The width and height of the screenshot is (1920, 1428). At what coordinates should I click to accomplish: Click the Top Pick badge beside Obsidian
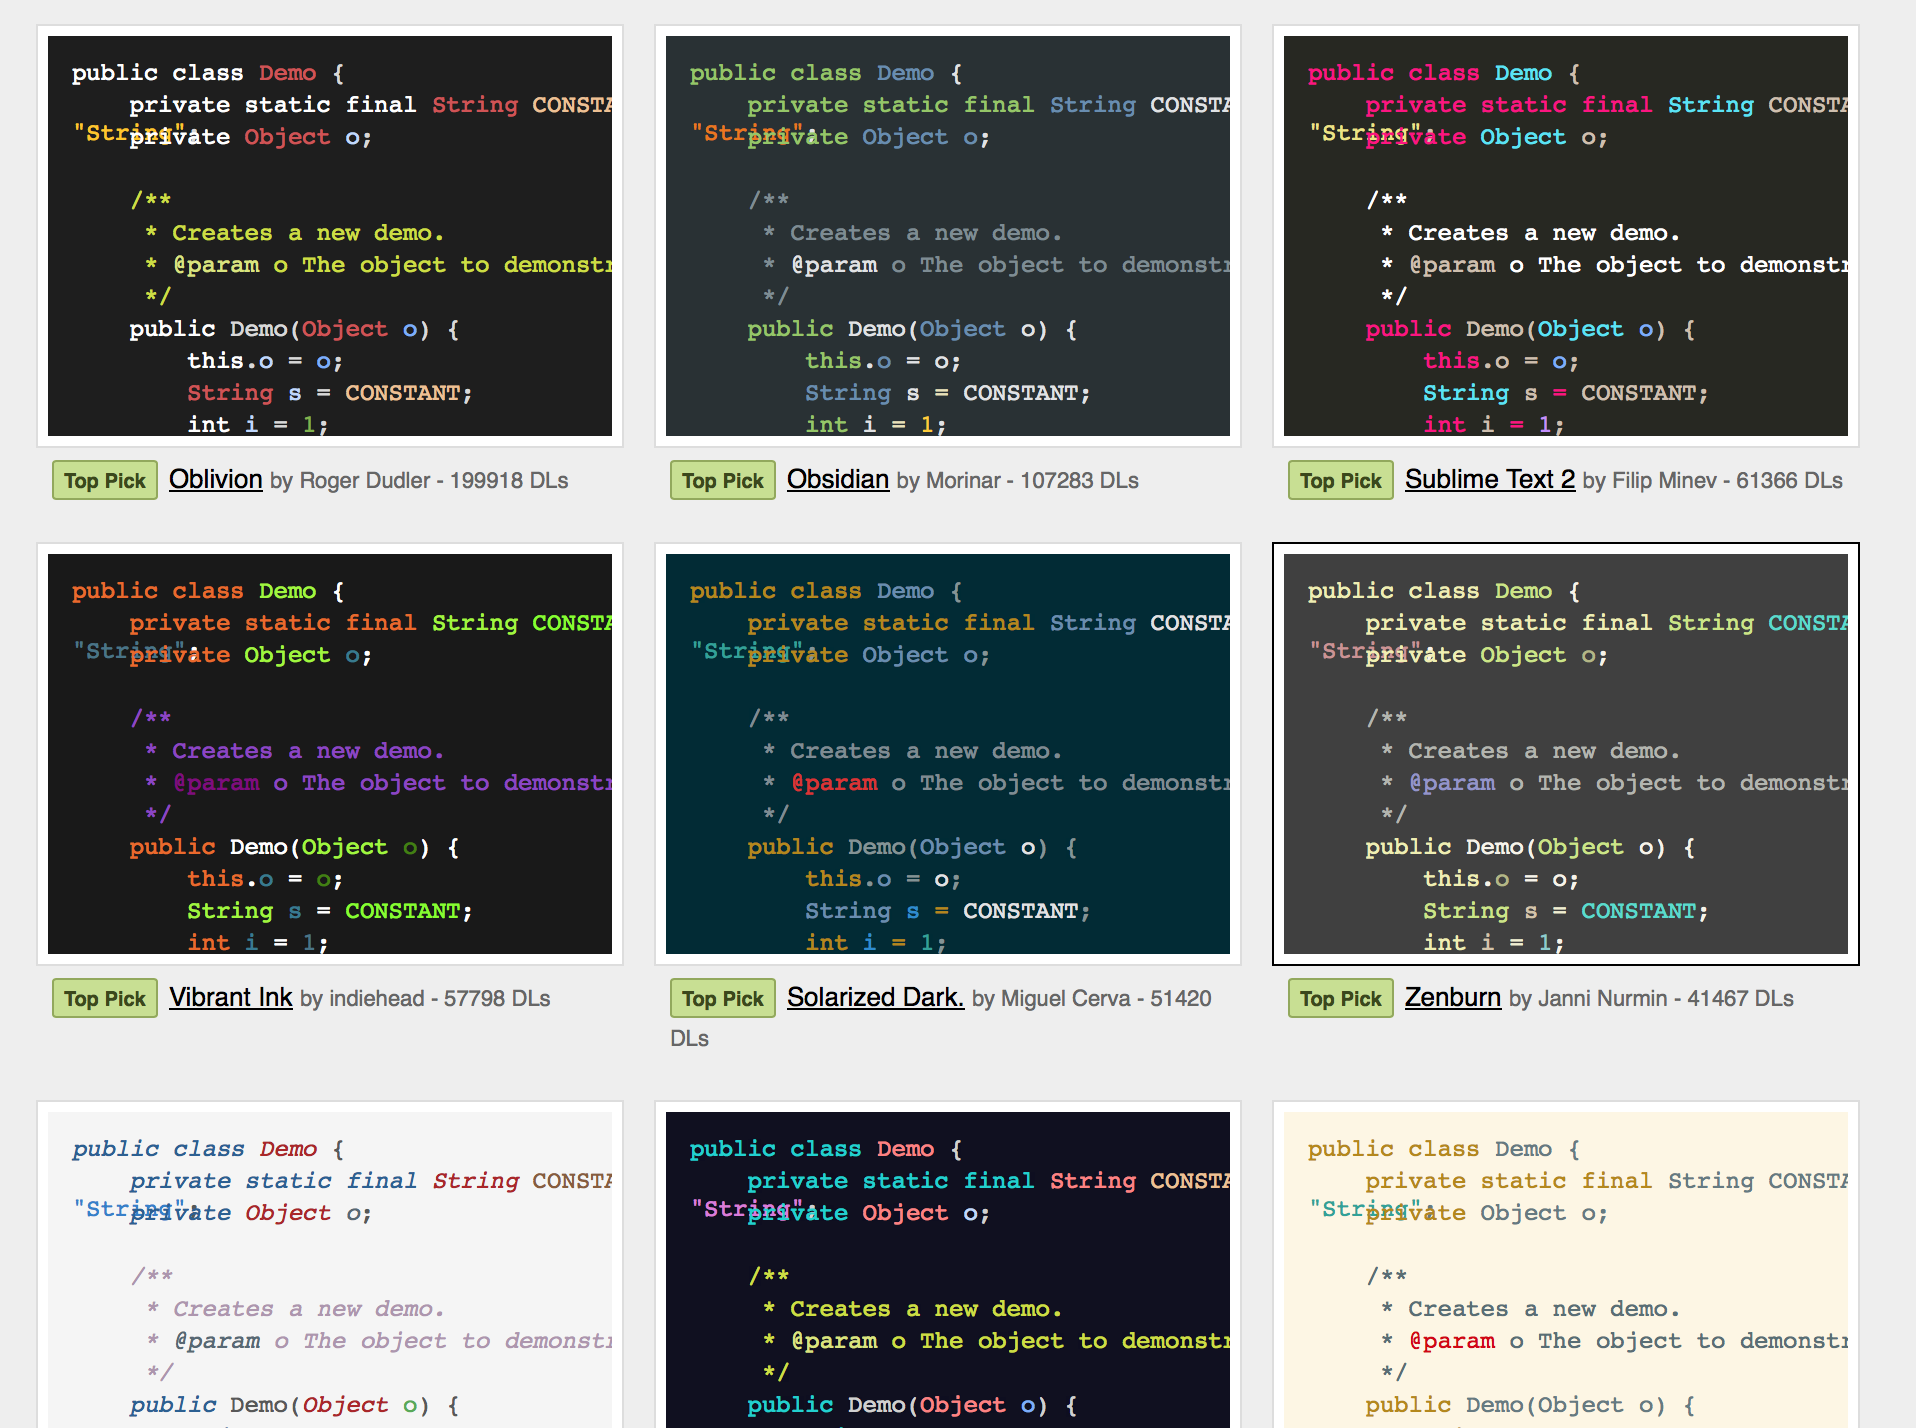(x=722, y=480)
